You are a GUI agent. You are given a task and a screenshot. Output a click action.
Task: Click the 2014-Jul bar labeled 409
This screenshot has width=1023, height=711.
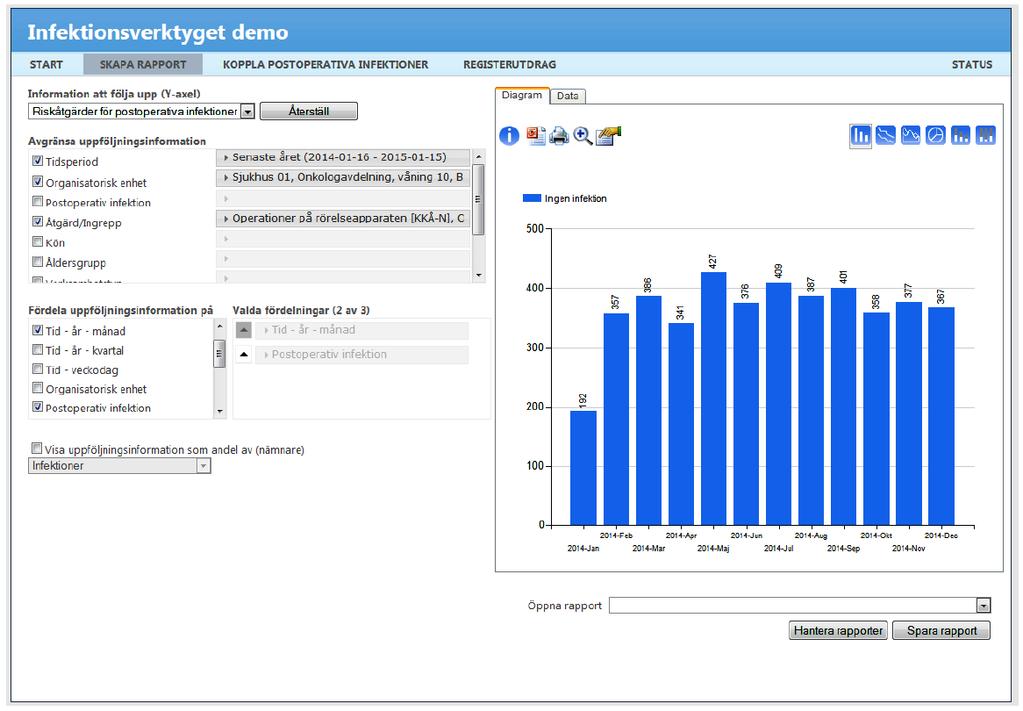tap(778, 404)
